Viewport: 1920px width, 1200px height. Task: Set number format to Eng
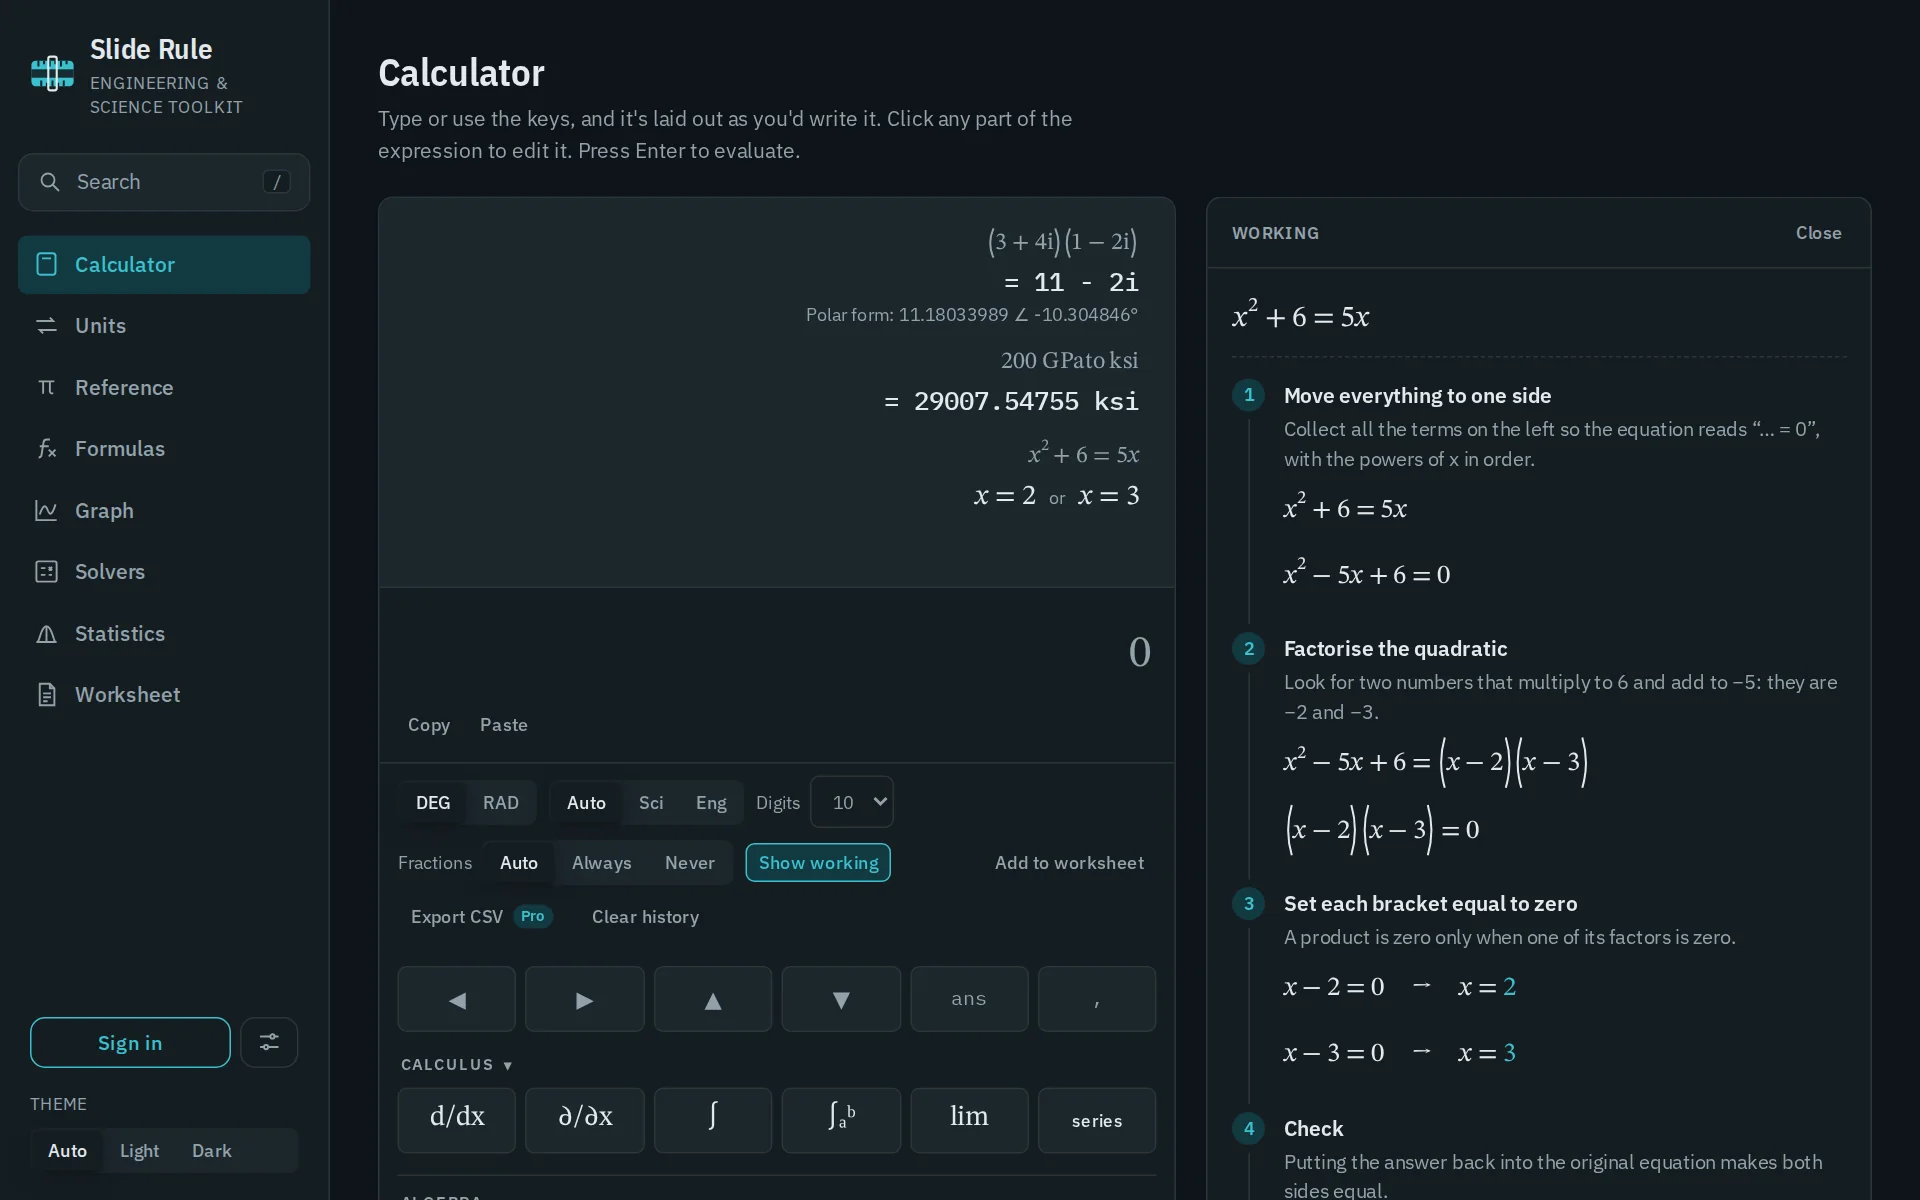[x=711, y=802]
